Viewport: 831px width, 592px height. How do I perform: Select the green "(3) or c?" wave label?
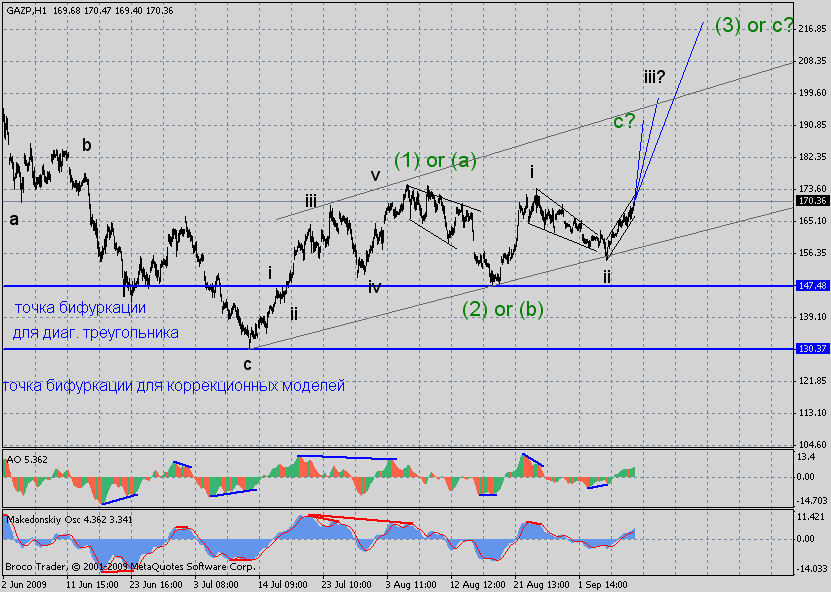(x=755, y=25)
